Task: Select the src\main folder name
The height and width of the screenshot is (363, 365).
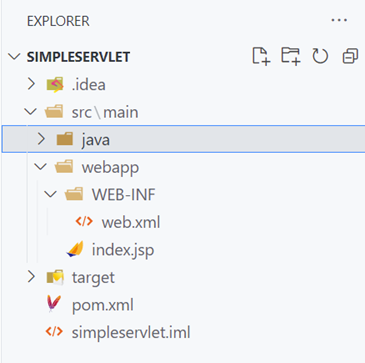Action: [x=105, y=112]
